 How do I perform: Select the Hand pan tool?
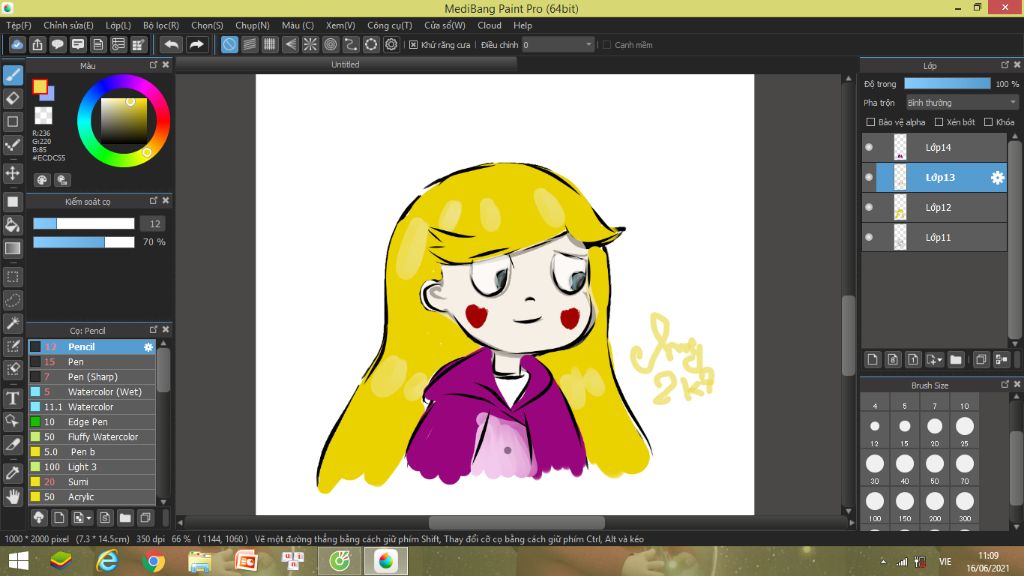(x=13, y=496)
